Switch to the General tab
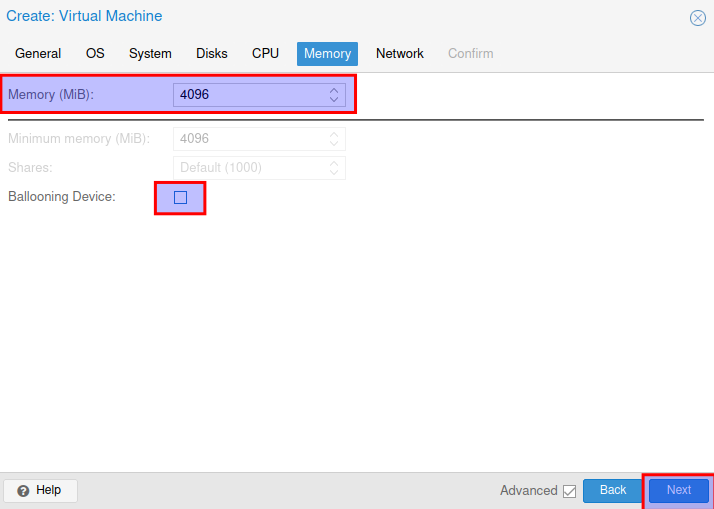714x509 pixels. [x=38, y=54]
